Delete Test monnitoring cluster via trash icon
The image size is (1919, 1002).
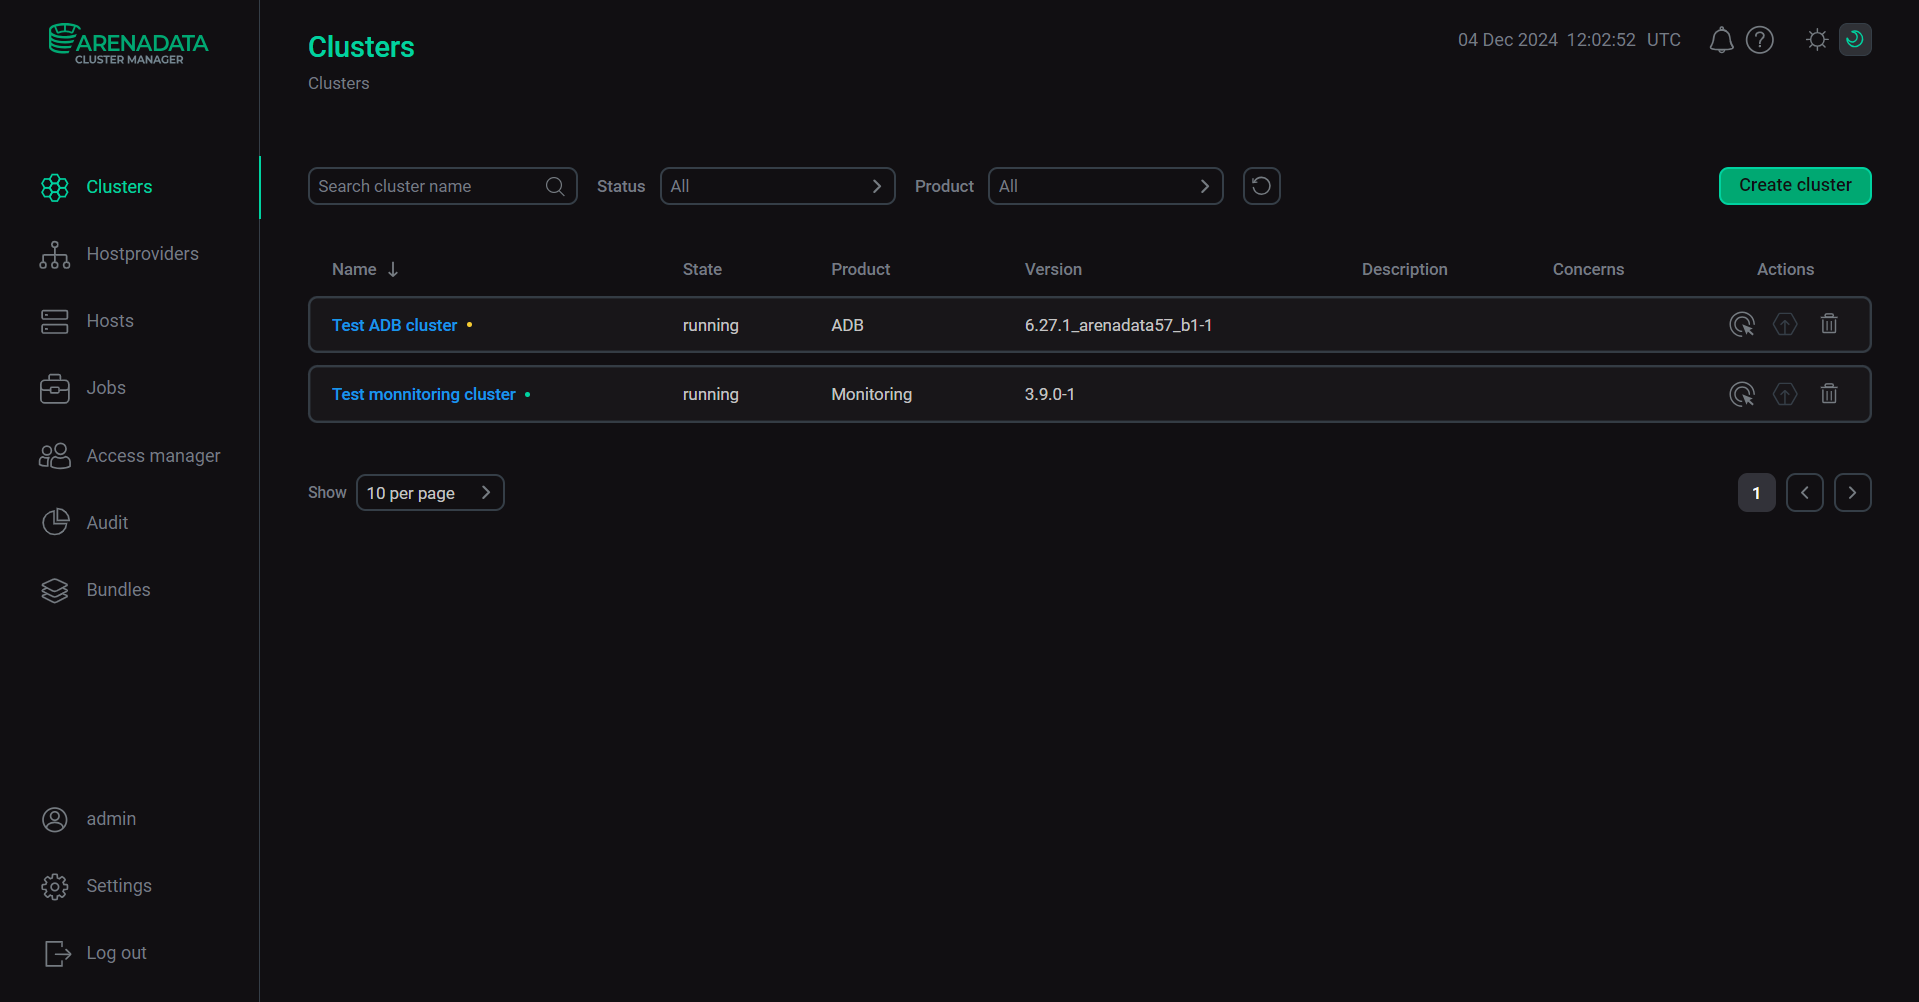(x=1828, y=395)
